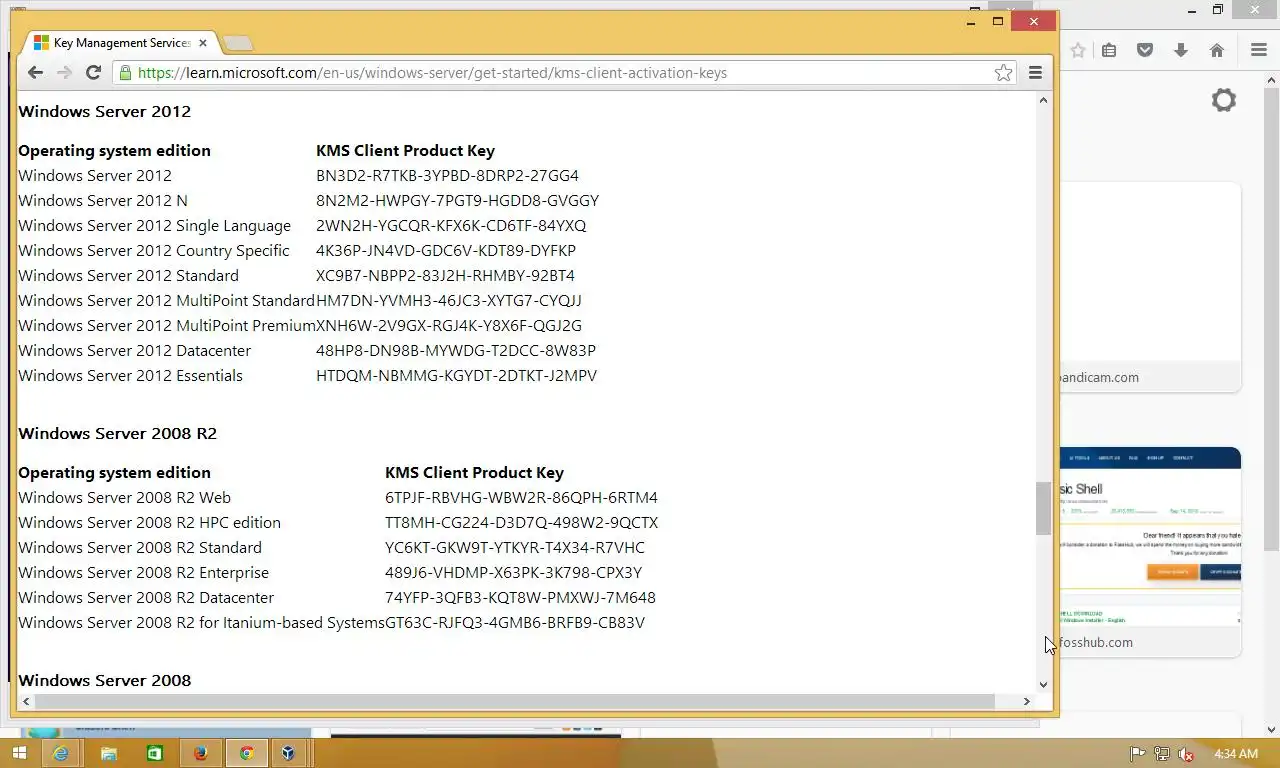Click the muted volume tray icon
1280x768 pixels.
[1186, 754]
